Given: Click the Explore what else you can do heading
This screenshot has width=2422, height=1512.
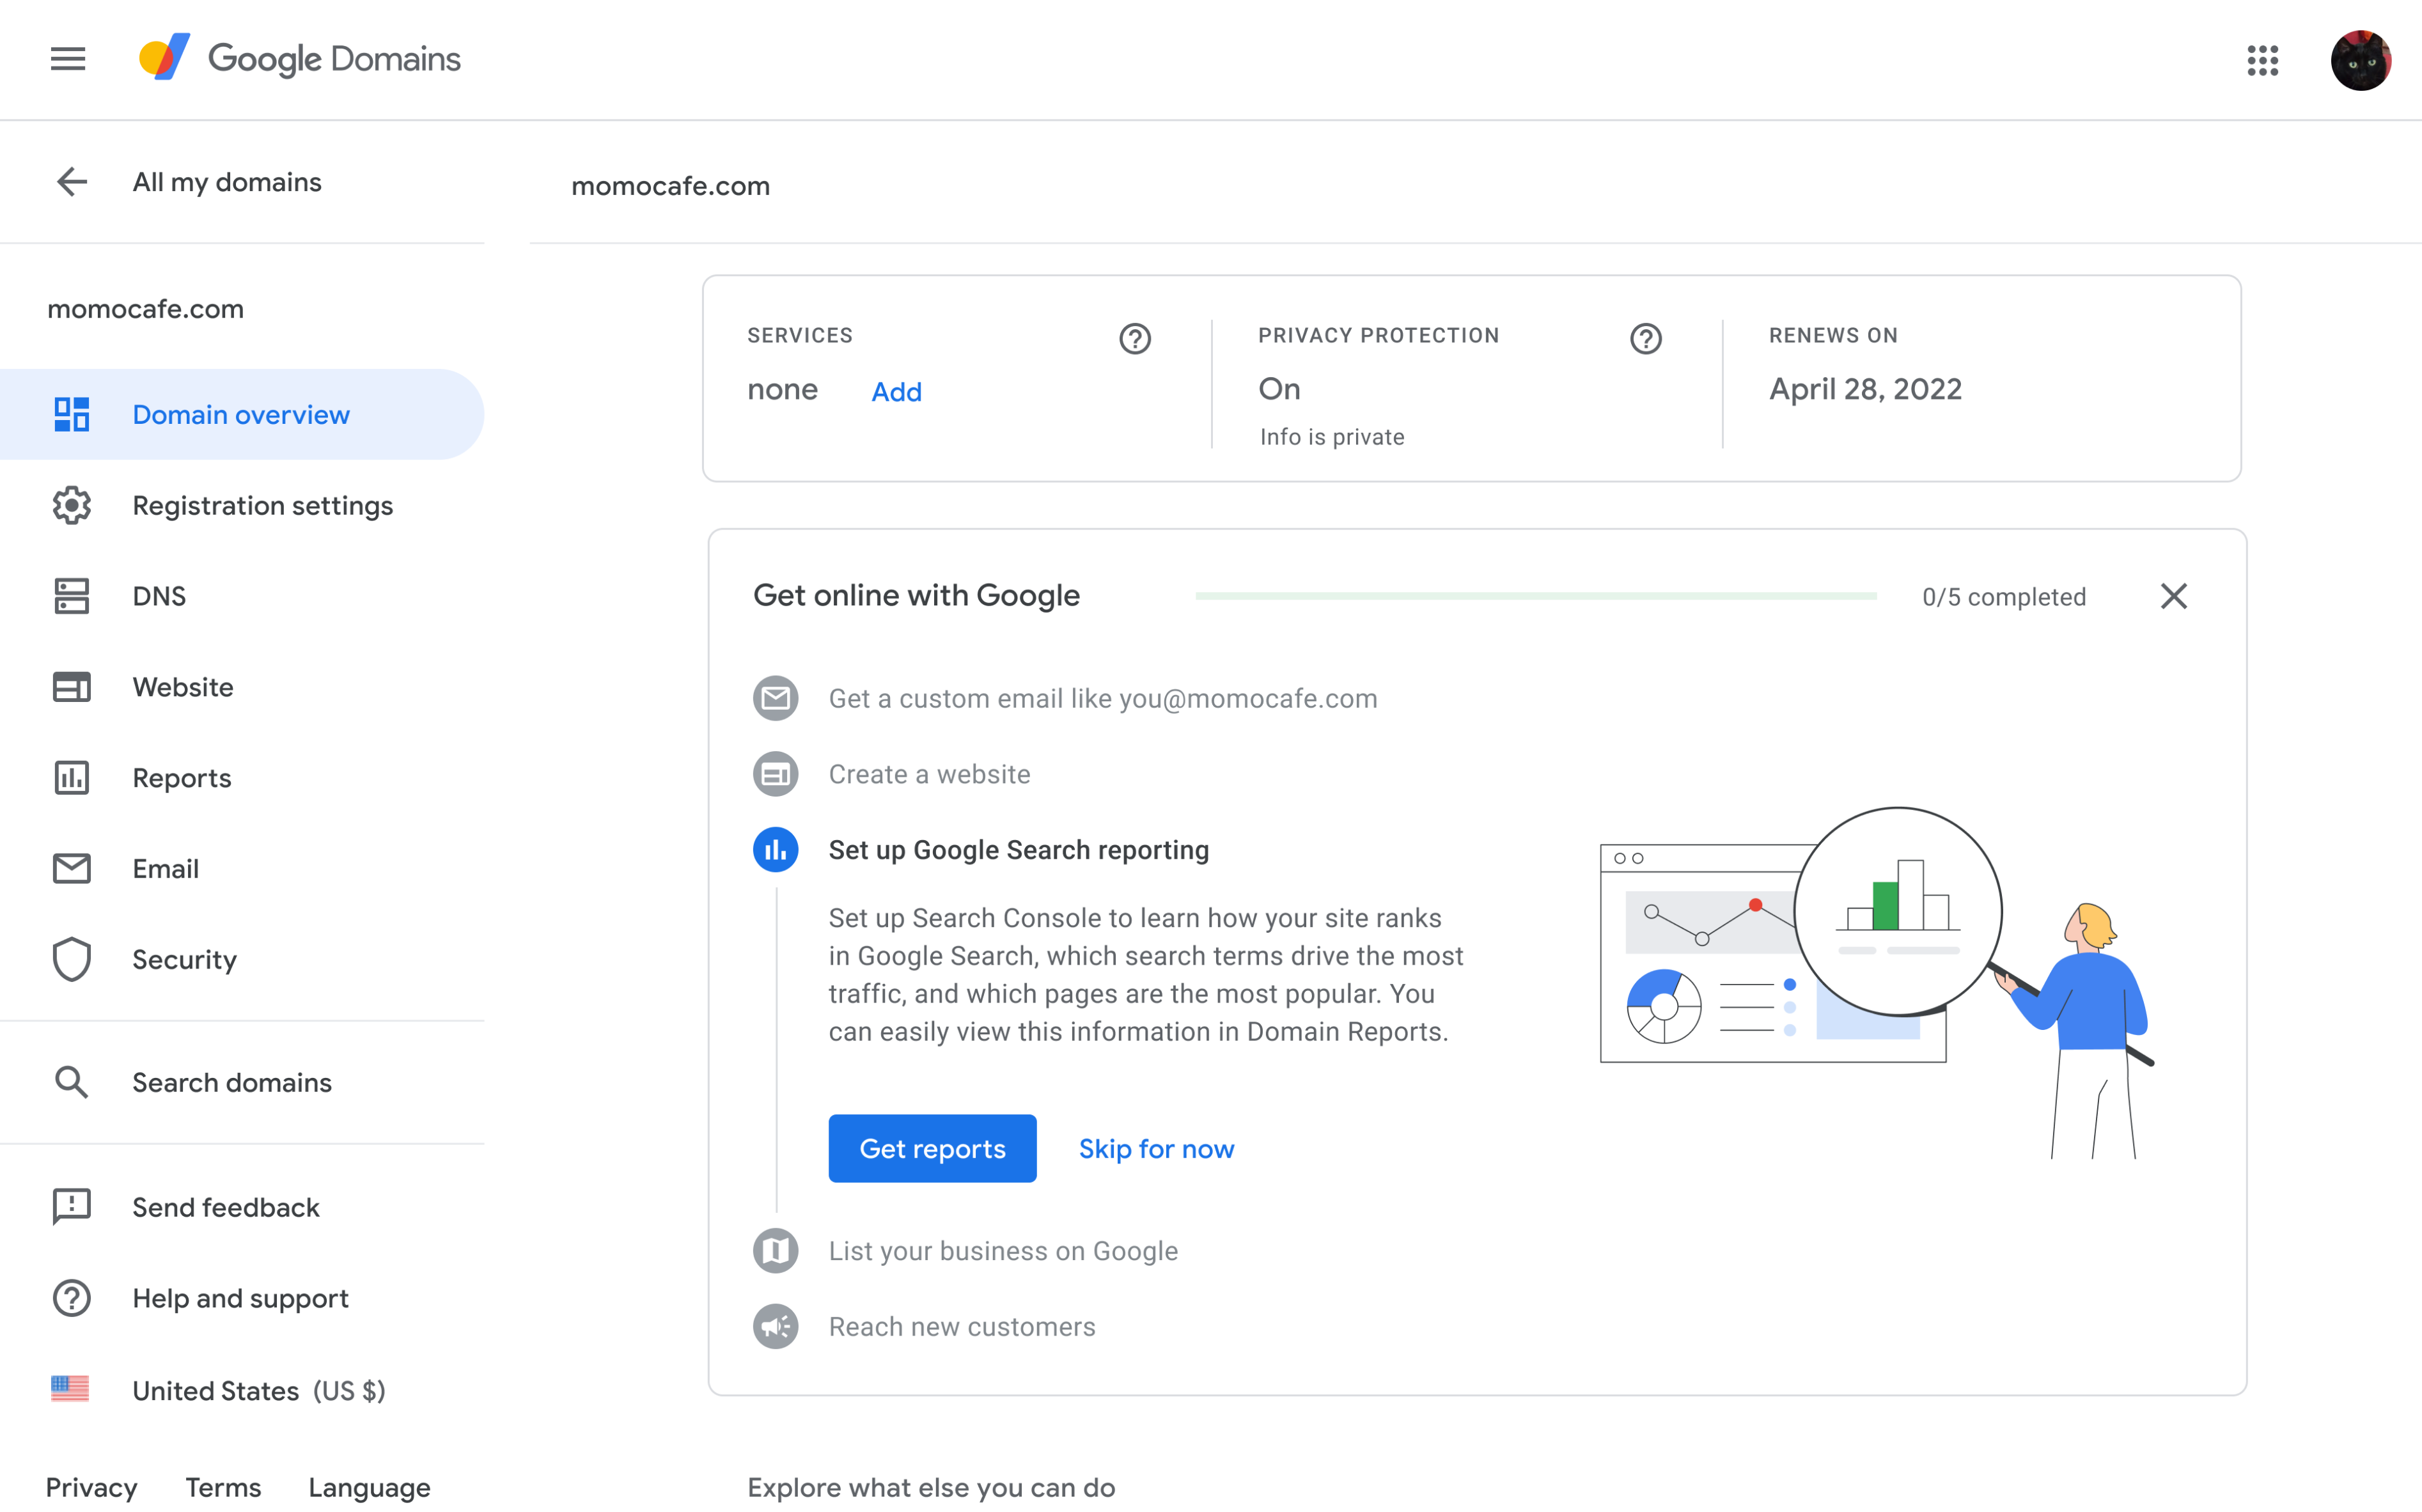Looking at the screenshot, I should pos(931,1487).
